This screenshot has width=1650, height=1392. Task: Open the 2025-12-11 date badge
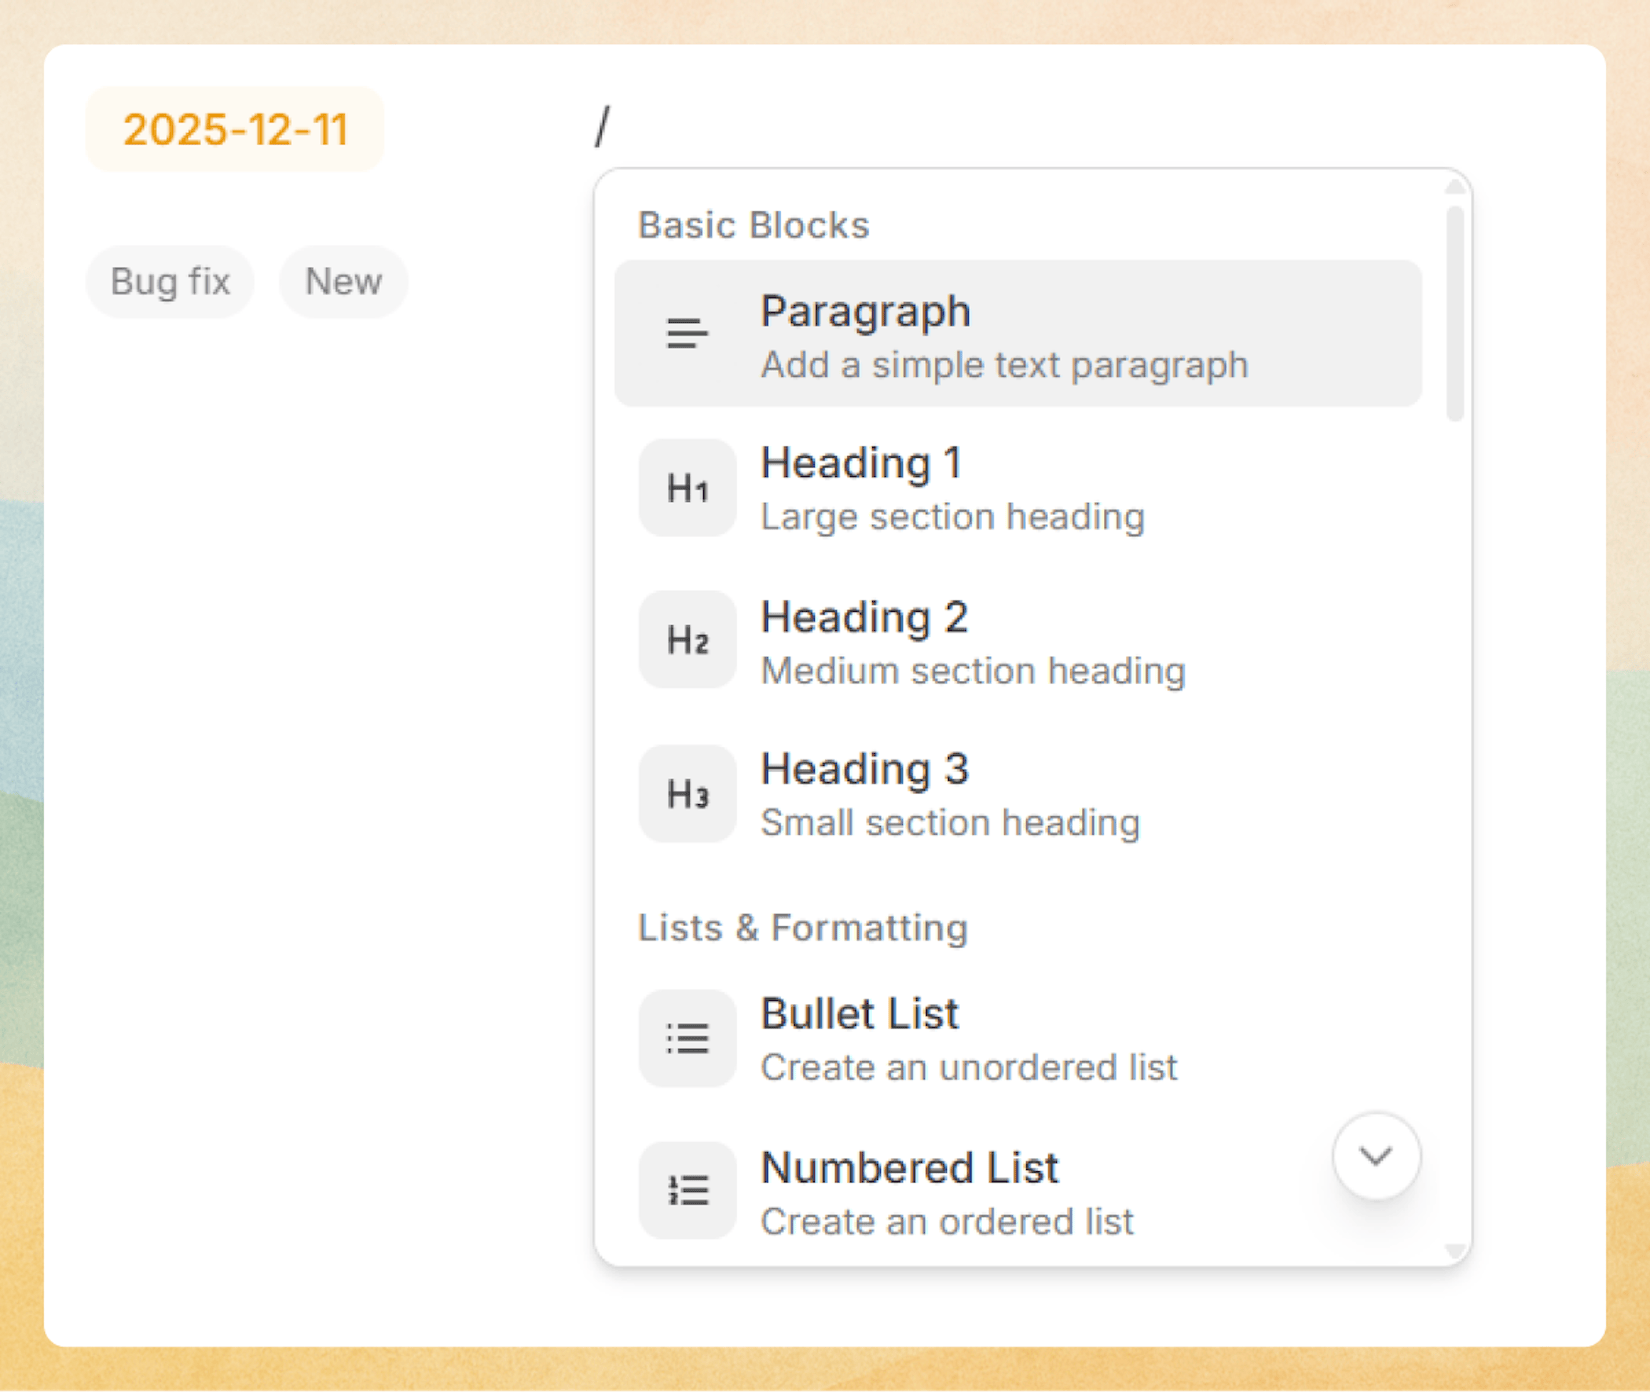click(235, 129)
